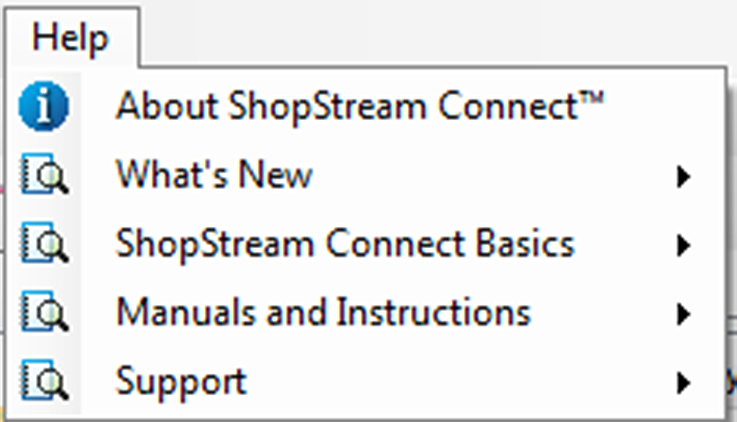
Task: Open the Manuals and Instructions entry
Action: [x=323, y=313]
